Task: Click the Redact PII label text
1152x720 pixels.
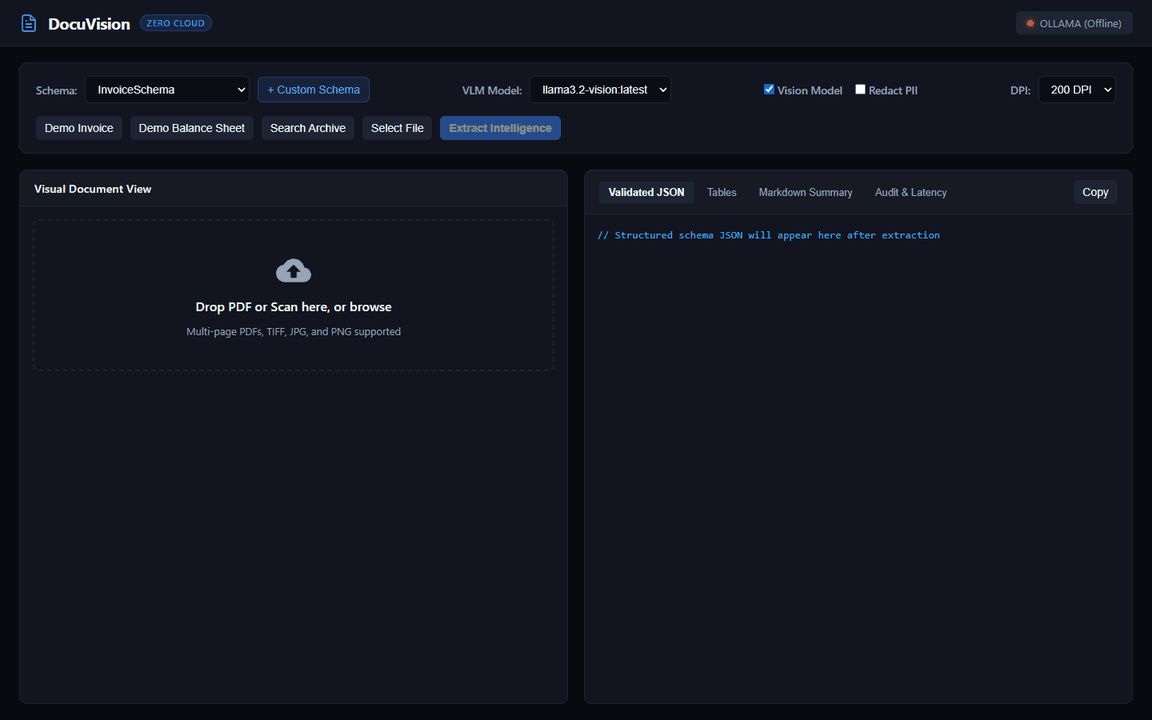Action: [893, 90]
